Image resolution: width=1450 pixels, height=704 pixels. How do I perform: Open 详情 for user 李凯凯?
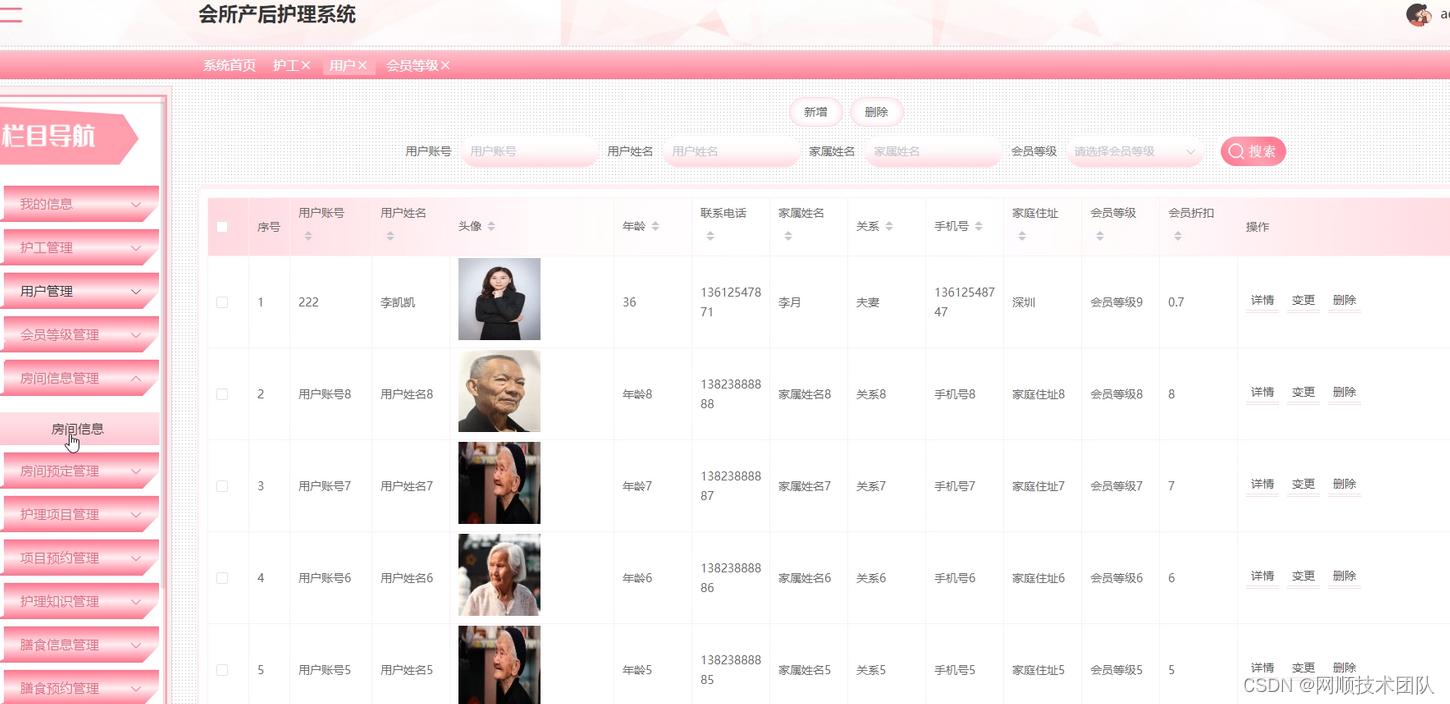coord(1261,299)
